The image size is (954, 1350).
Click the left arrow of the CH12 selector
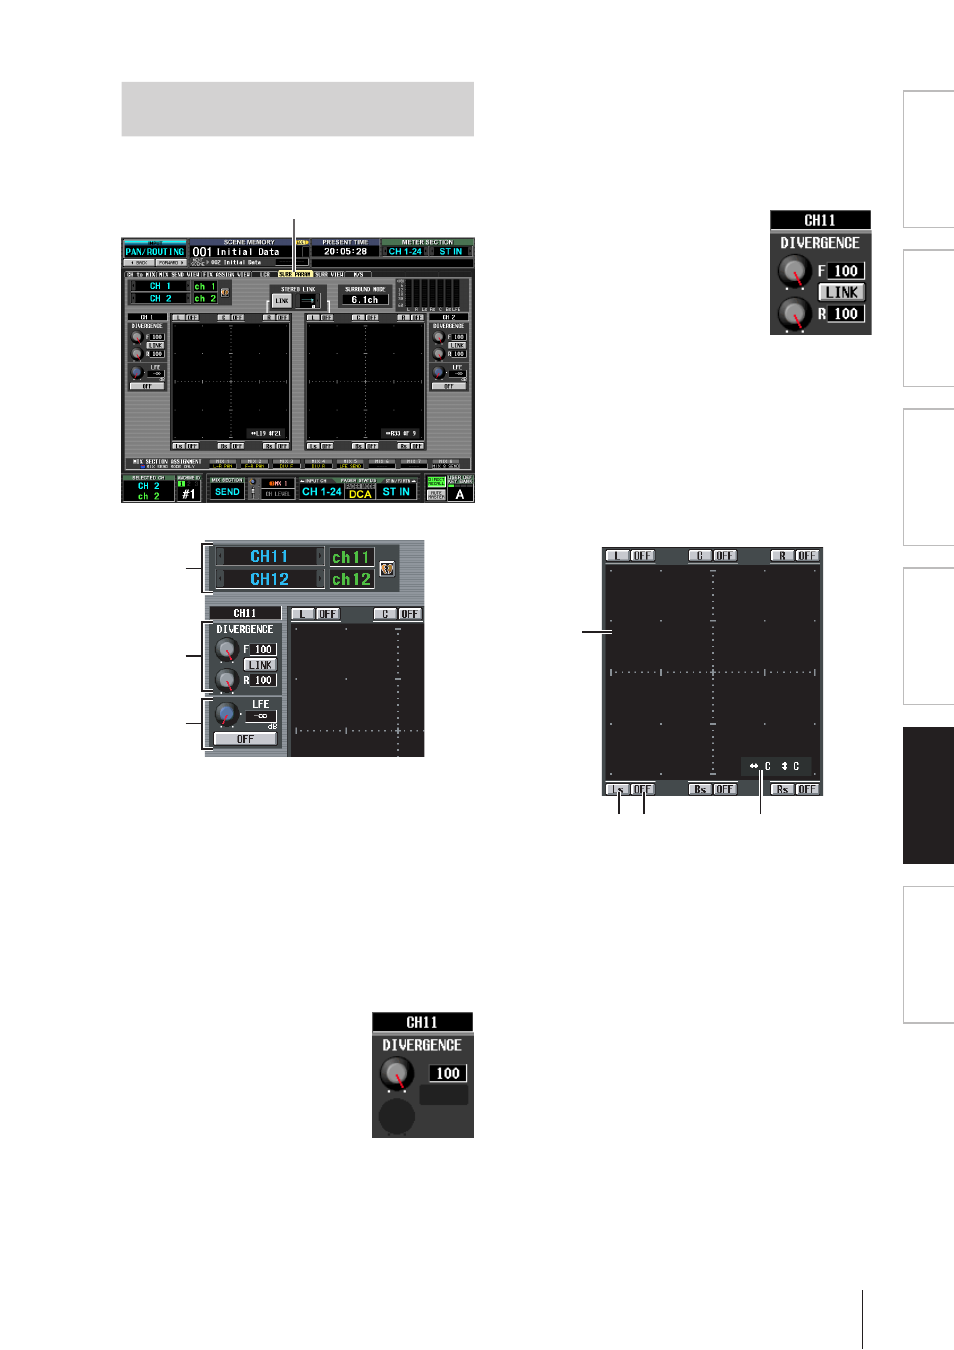220,579
